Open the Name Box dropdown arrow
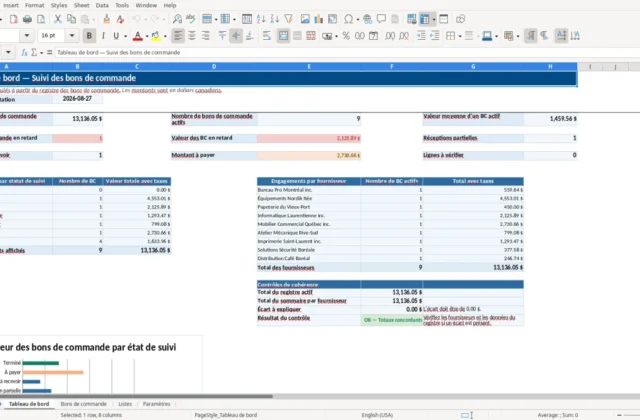Image resolution: width=640 pixels, height=420 pixels. click(8, 53)
